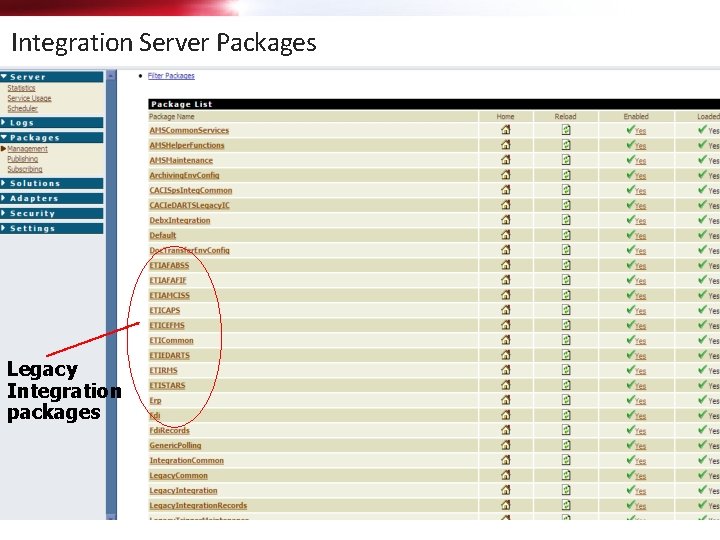The height and width of the screenshot is (540, 720).
Task: Reload the ArchivingEnvConfig package
Action: tap(566, 175)
